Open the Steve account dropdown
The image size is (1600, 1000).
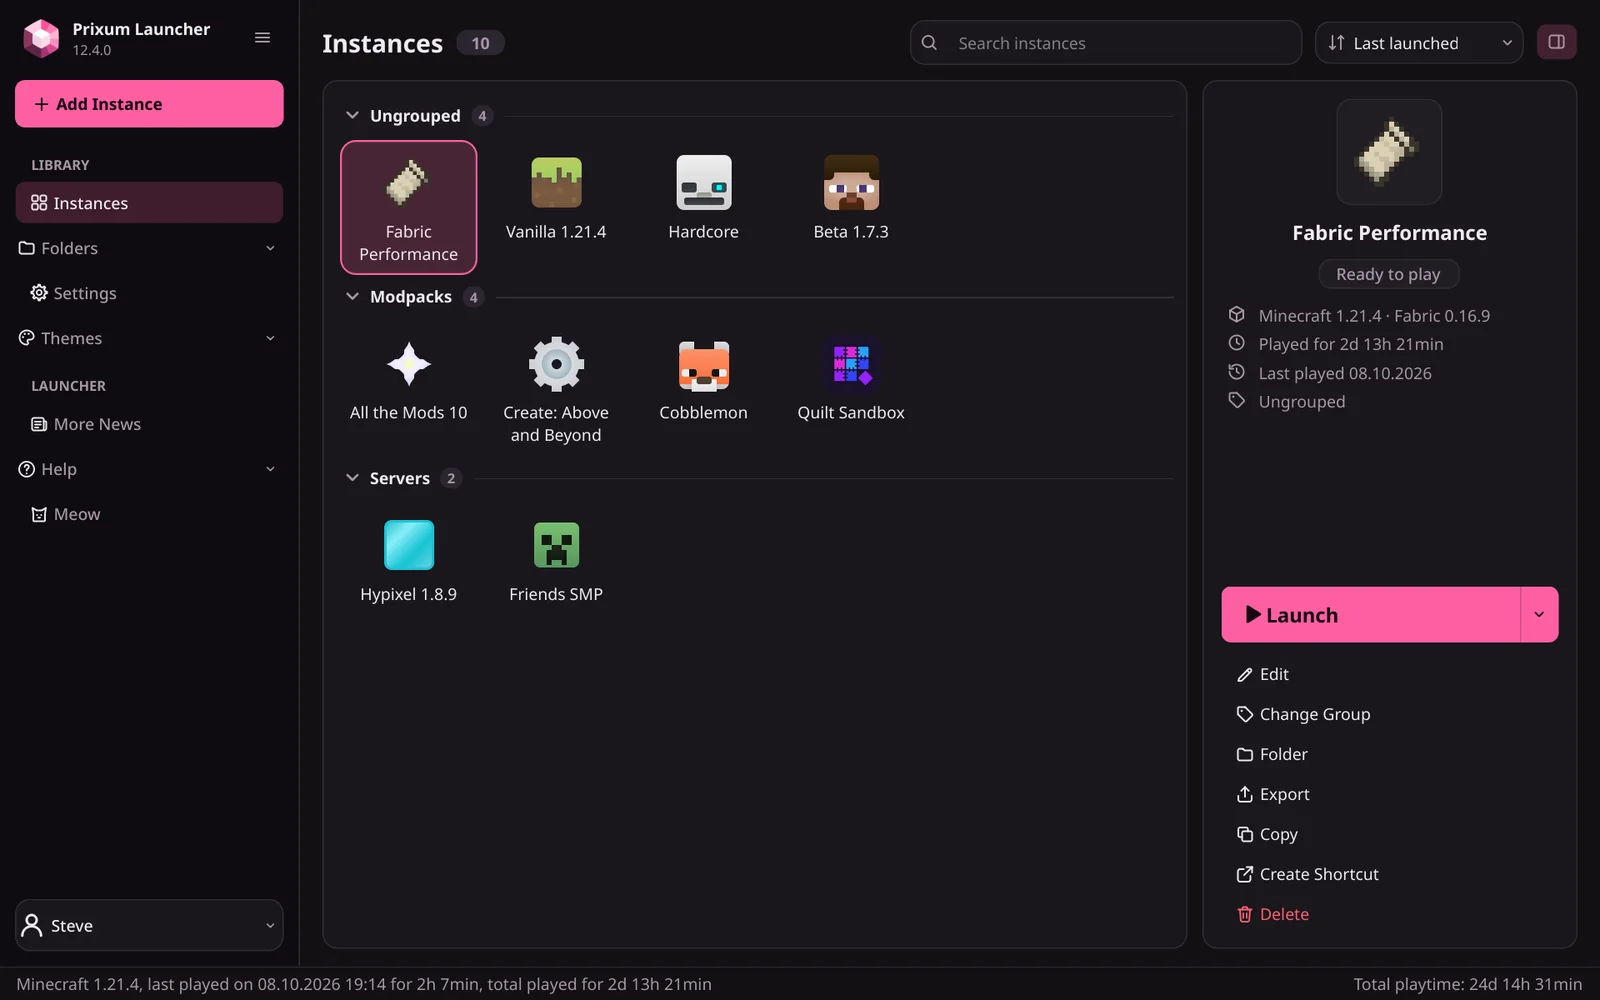click(x=149, y=925)
